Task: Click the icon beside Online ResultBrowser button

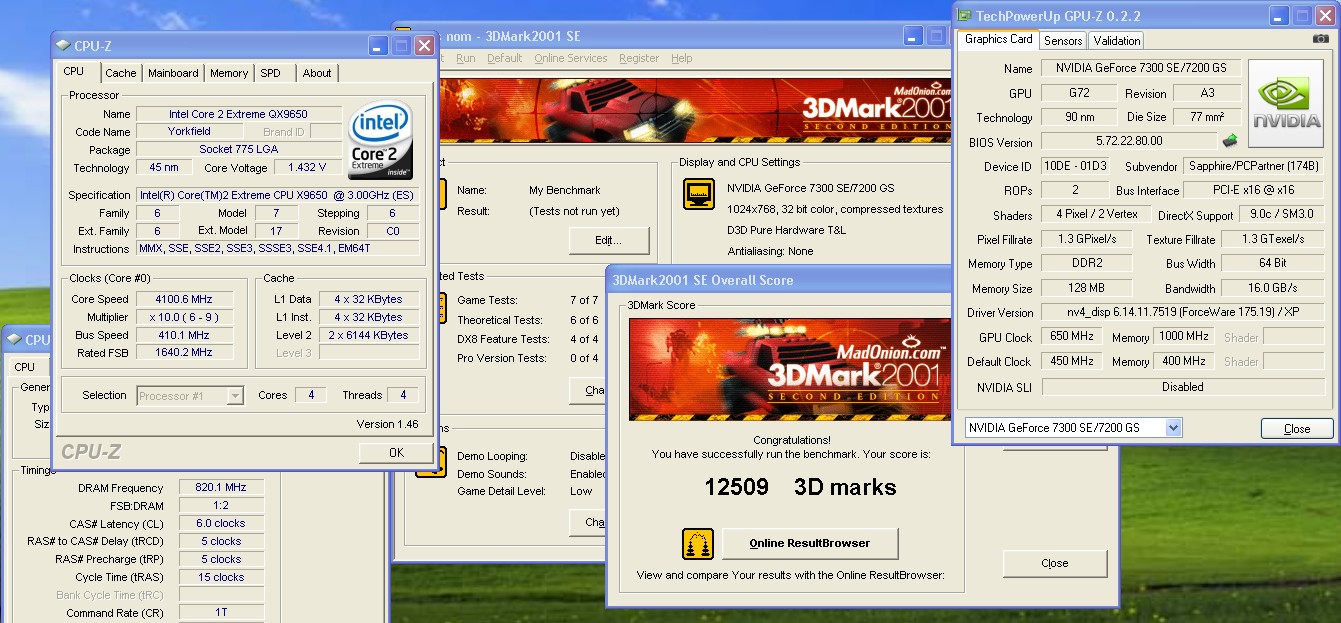Action: [x=698, y=544]
